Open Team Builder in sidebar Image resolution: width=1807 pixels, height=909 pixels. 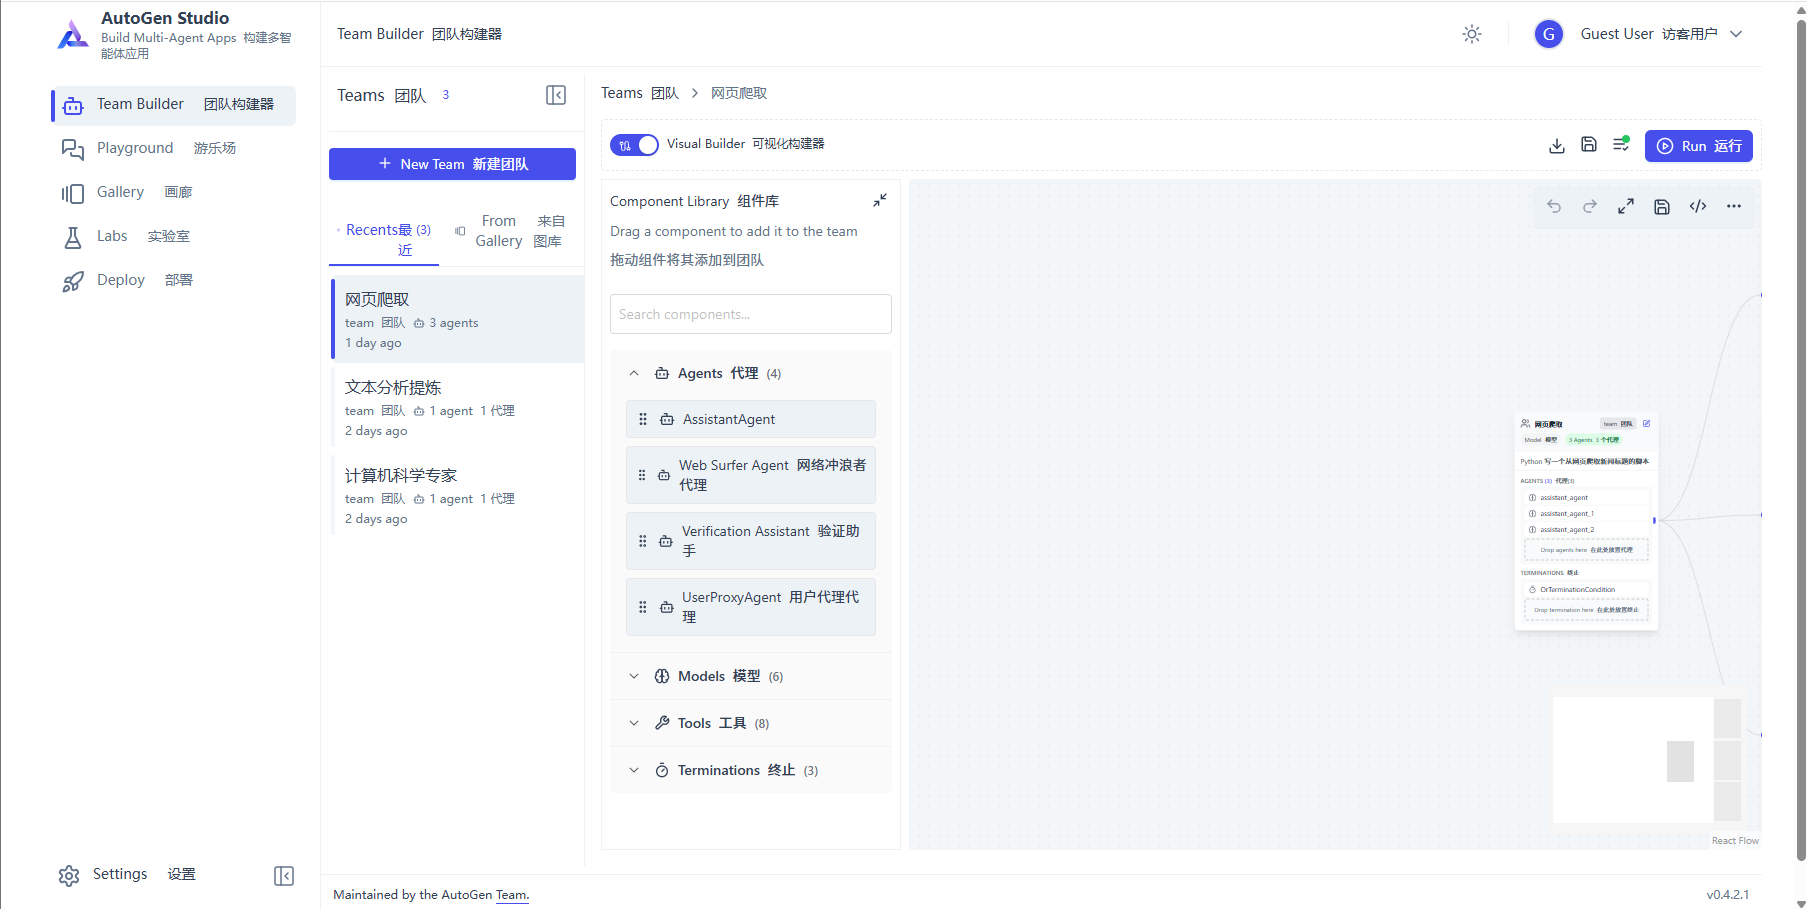coord(174,105)
